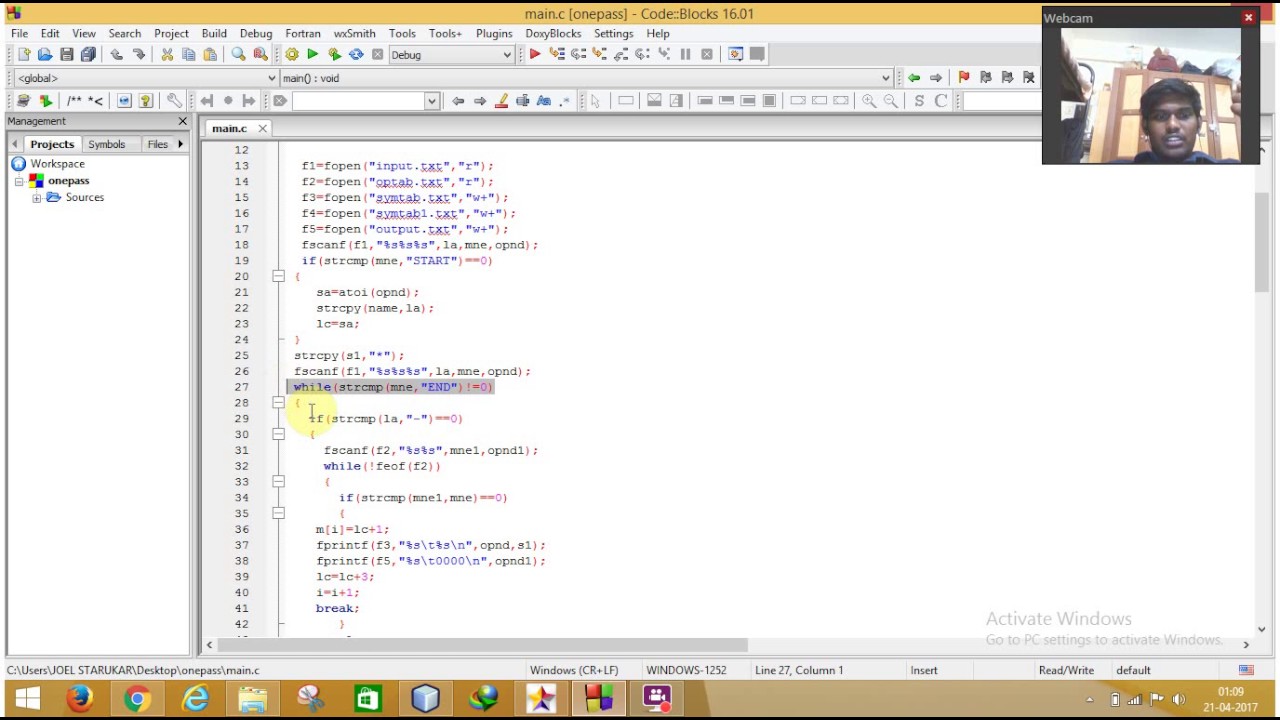Create a new file with the toolbar icon
This screenshot has height=720, width=1280.
[x=24, y=55]
